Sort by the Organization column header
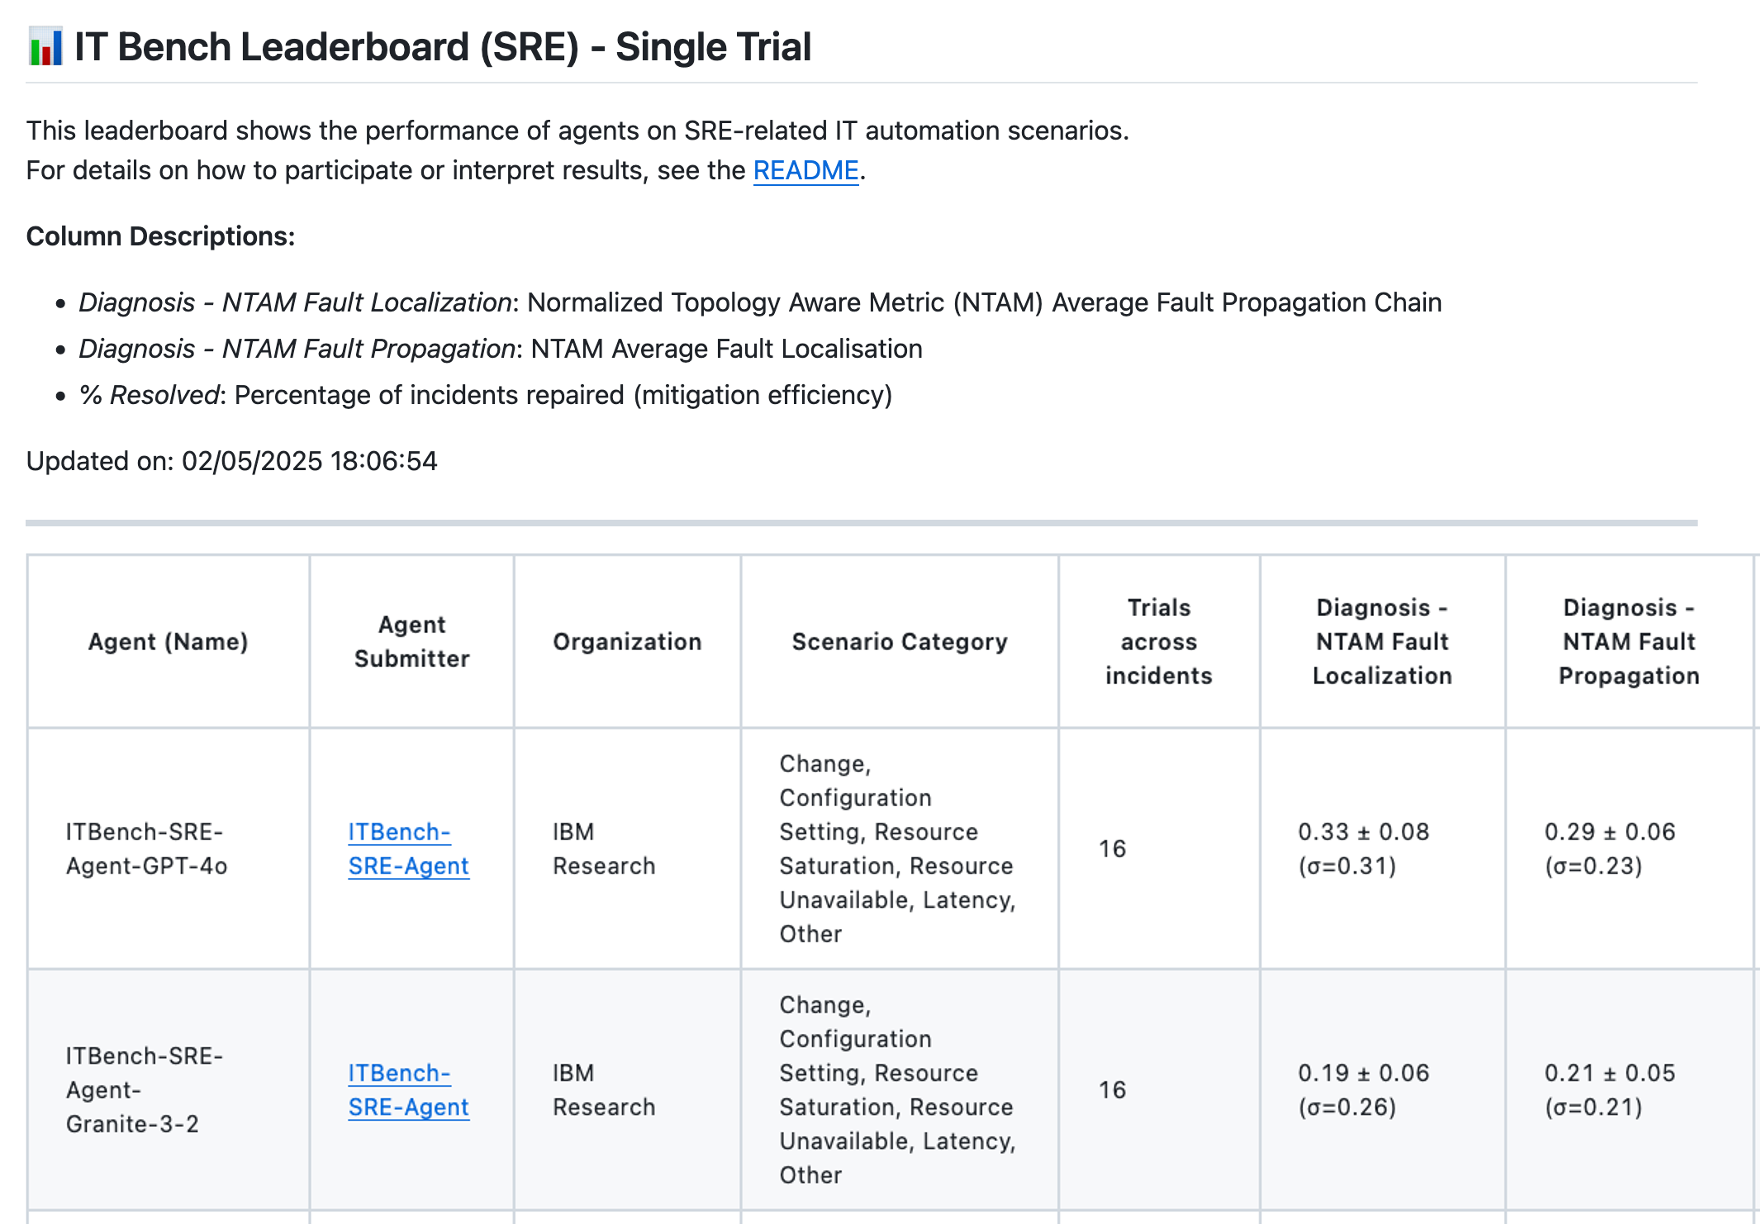The width and height of the screenshot is (1760, 1224). coord(626,641)
